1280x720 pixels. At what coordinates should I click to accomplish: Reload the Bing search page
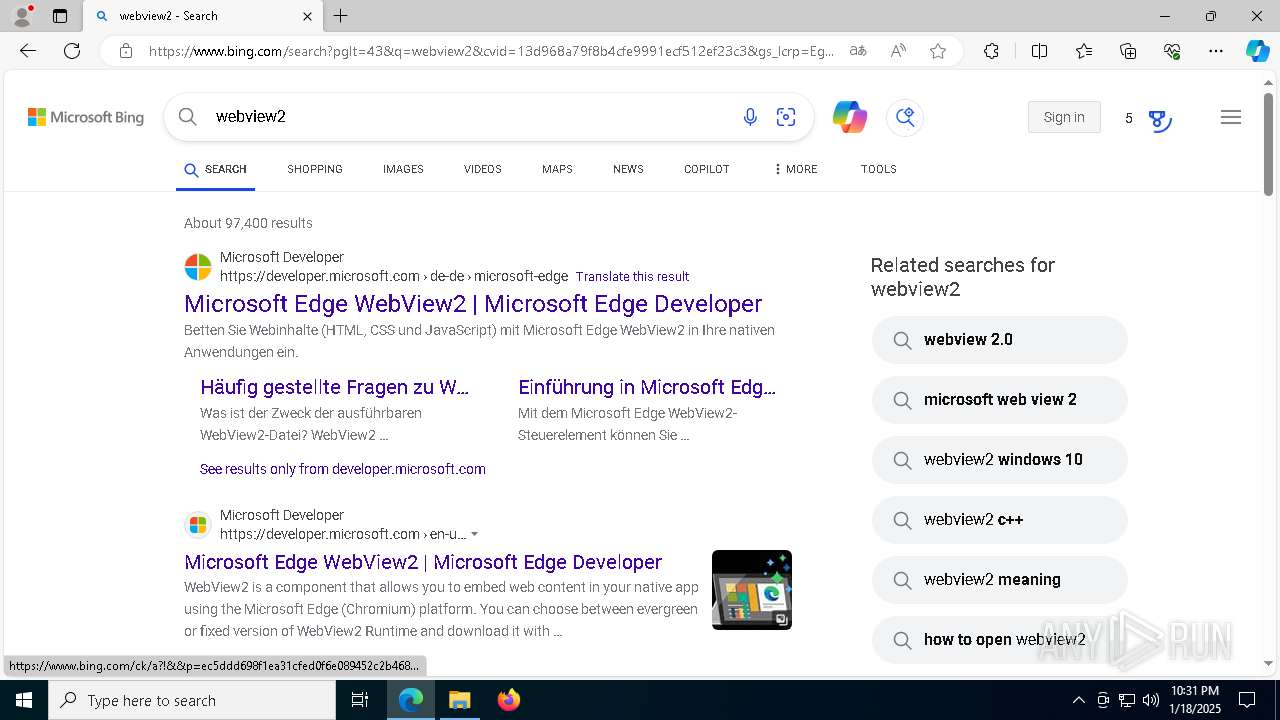click(72, 51)
